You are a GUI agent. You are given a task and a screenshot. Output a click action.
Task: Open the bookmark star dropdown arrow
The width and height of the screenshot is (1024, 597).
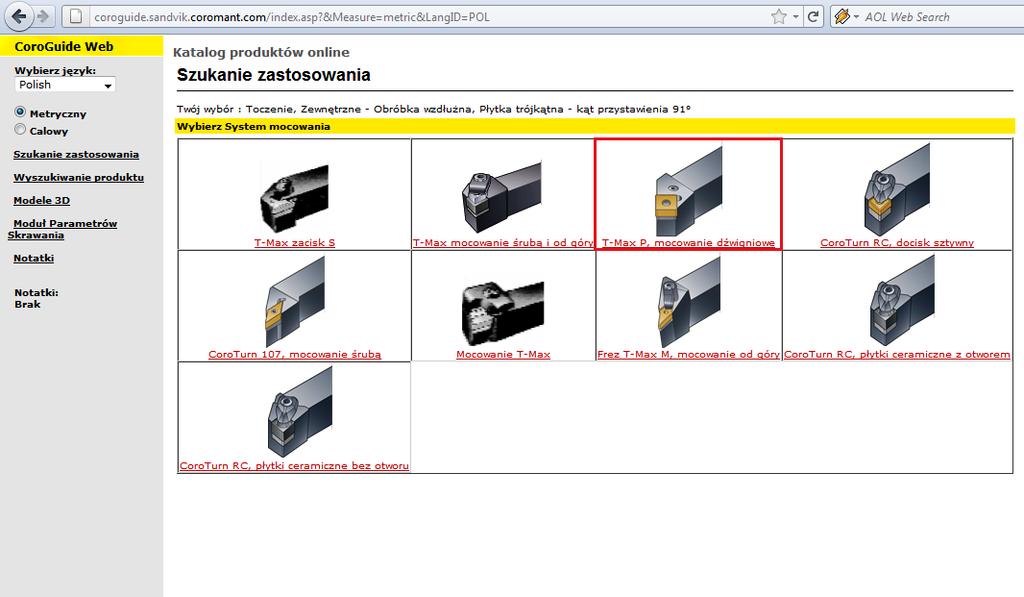(x=795, y=17)
